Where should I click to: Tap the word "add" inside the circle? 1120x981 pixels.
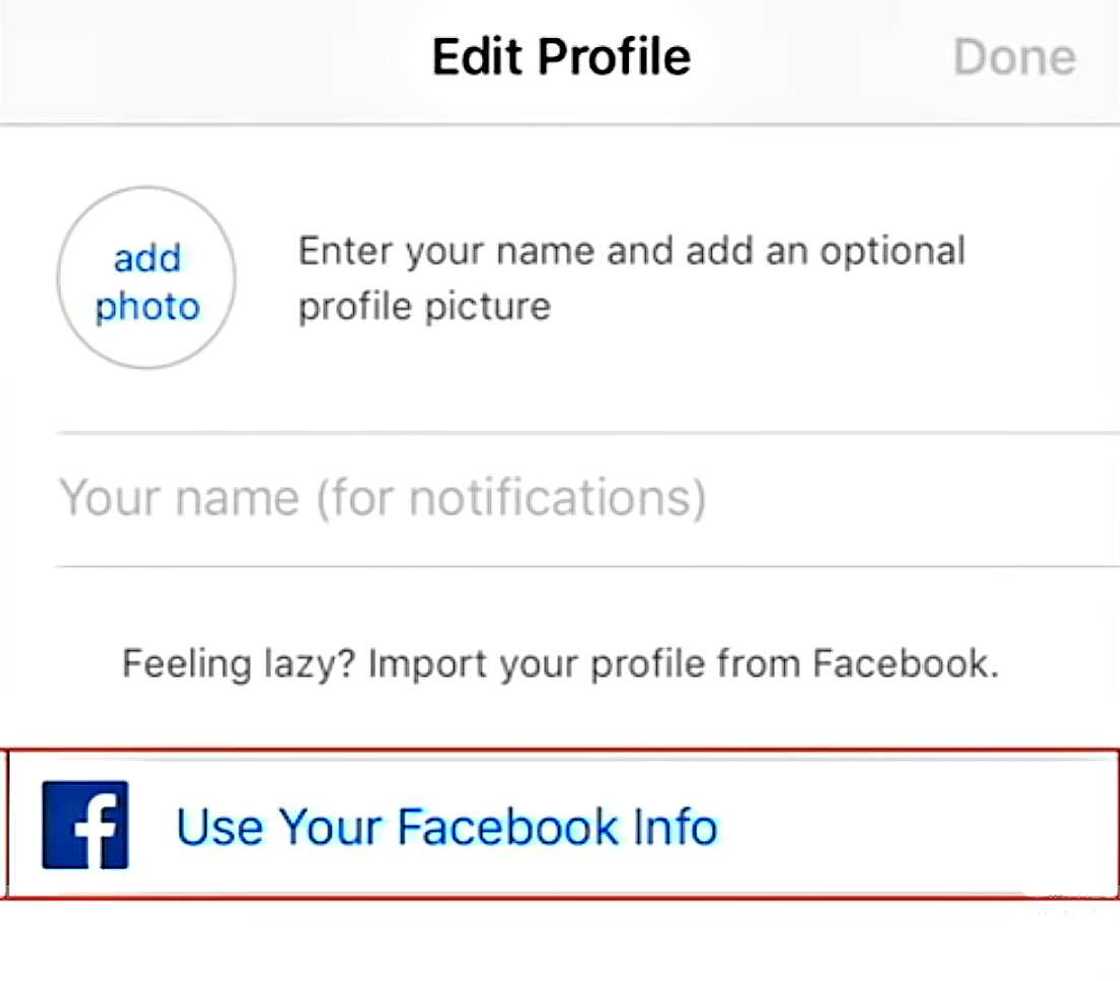coord(147,258)
